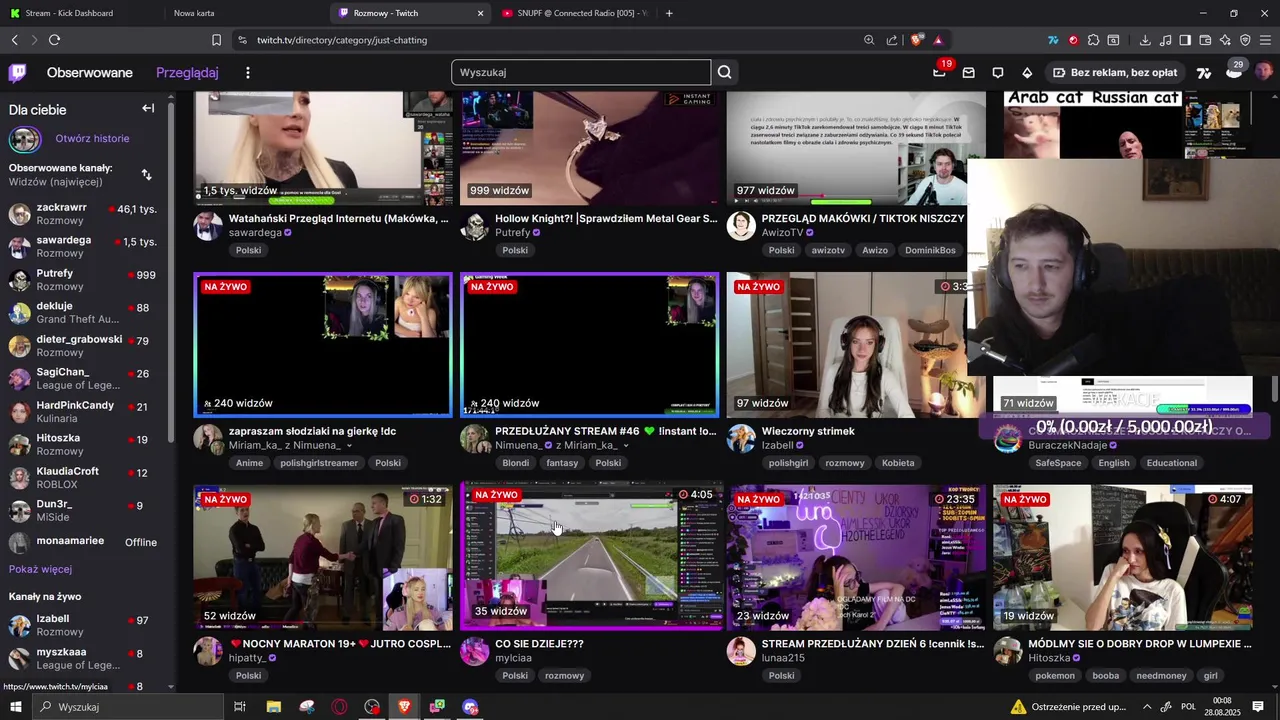Click the magnifier search button in Twitch header
The height and width of the screenshot is (720, 1280).
pos(725,72)
